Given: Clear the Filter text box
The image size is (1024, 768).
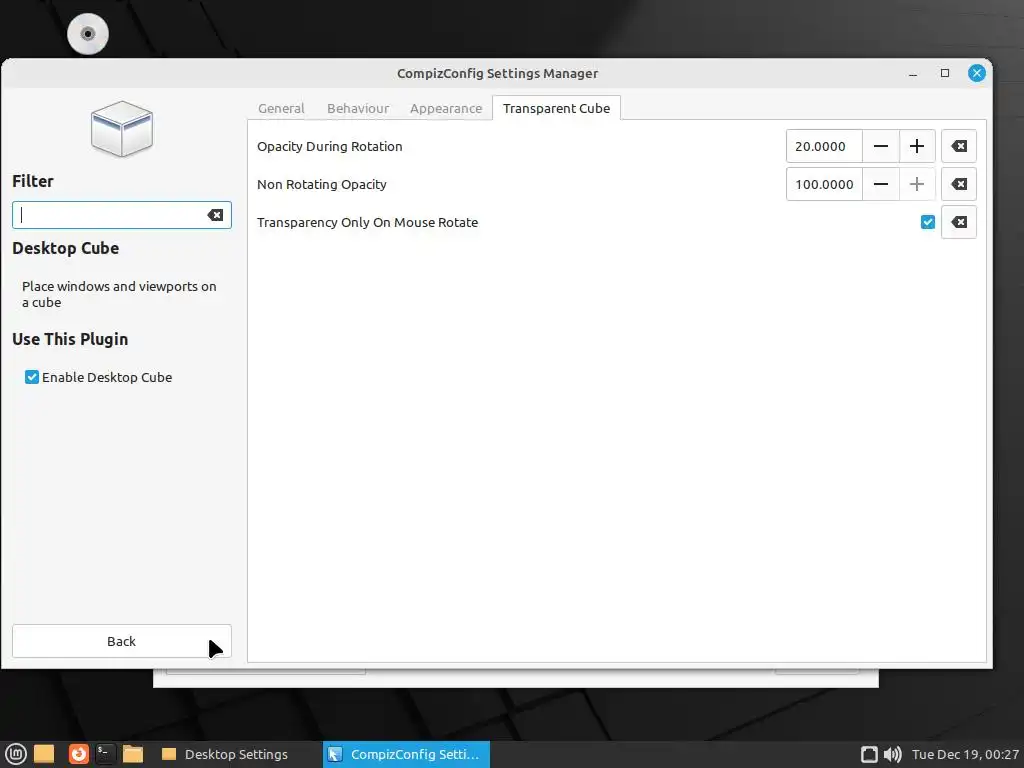Looking at the screenshot, I should [x=215, y=215].
